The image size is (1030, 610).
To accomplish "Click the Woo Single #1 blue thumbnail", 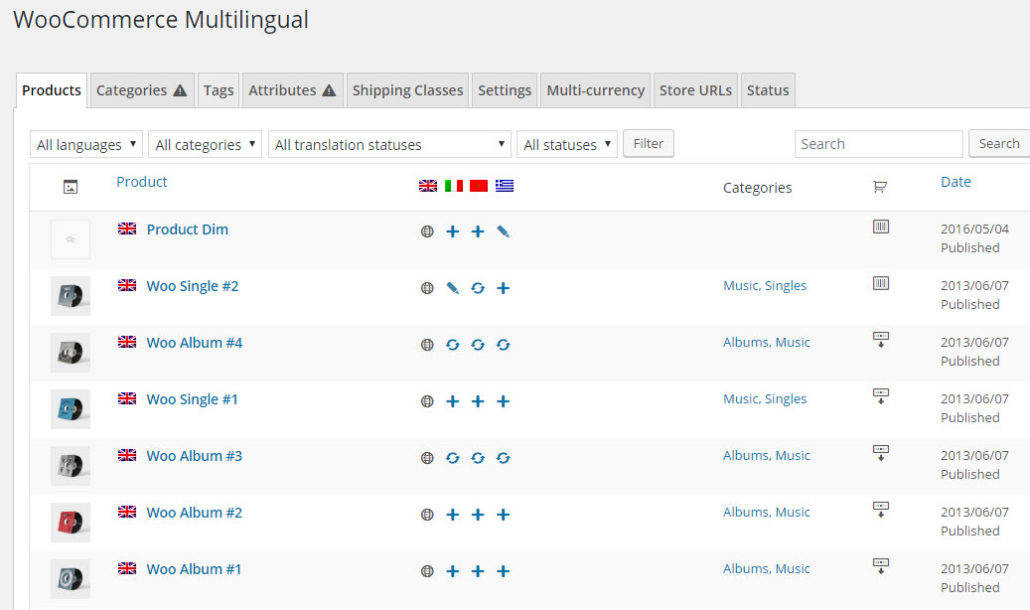I will 70,409.
